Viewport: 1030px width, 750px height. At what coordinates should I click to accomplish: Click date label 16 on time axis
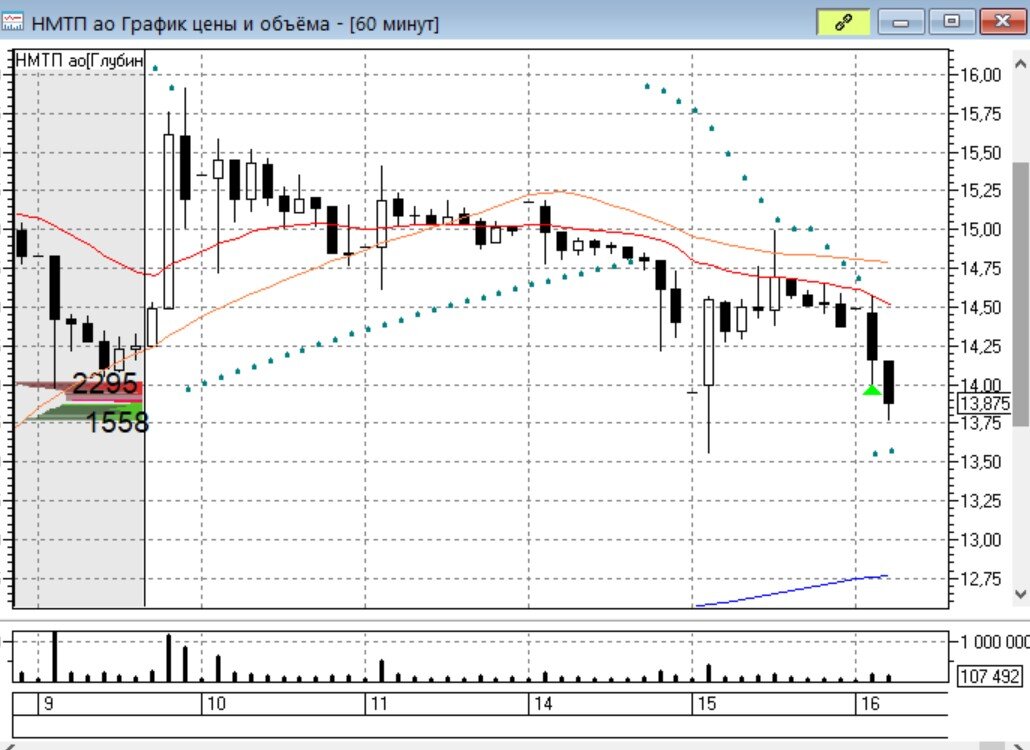pos(870,704)
